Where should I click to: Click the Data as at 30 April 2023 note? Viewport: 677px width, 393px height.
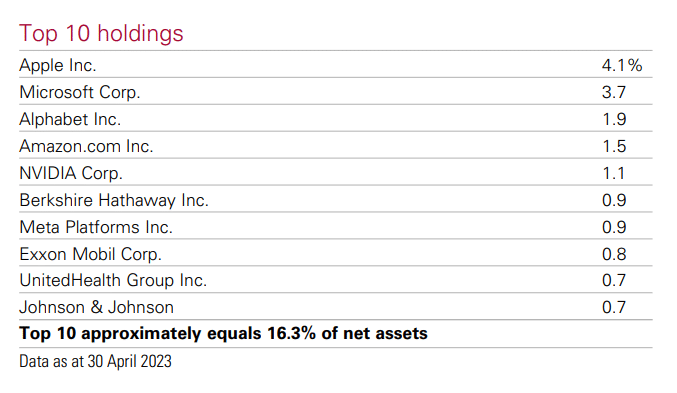point(95,361)
